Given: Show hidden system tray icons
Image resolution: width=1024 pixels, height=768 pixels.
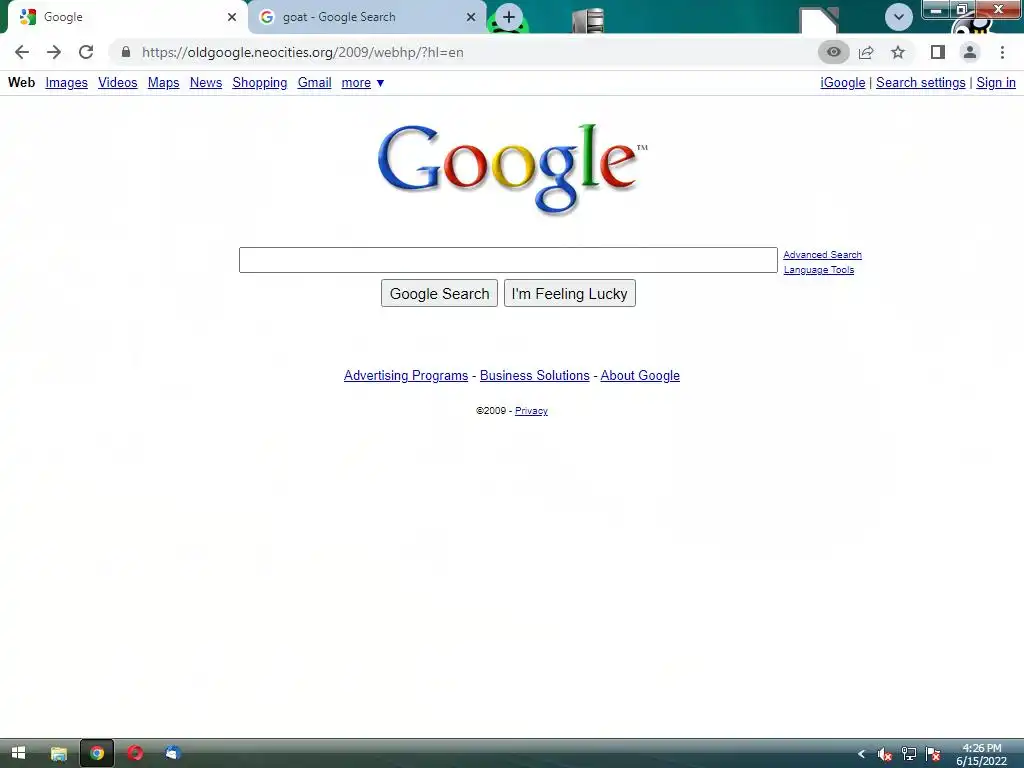Looking at the screenshot, I should pos(861,754).
